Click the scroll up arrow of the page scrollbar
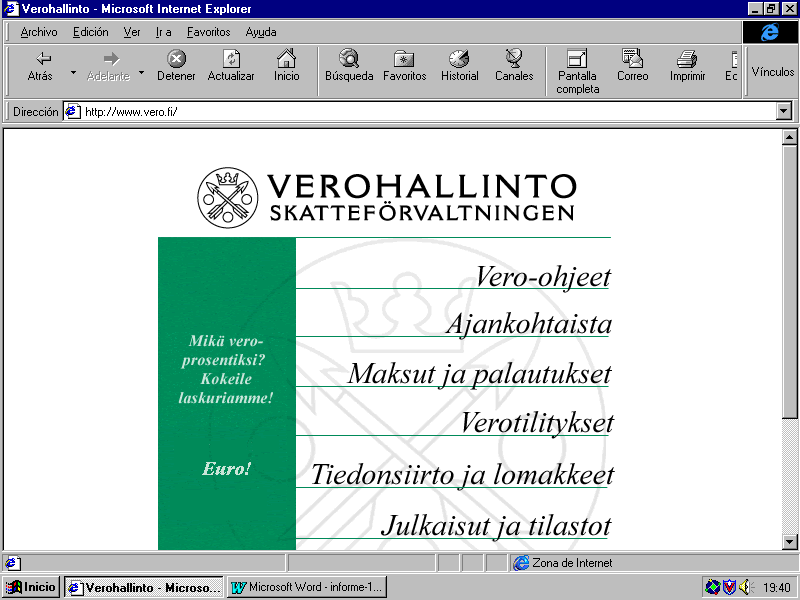The height and width of the screenshot is (600, 800). 789,137
